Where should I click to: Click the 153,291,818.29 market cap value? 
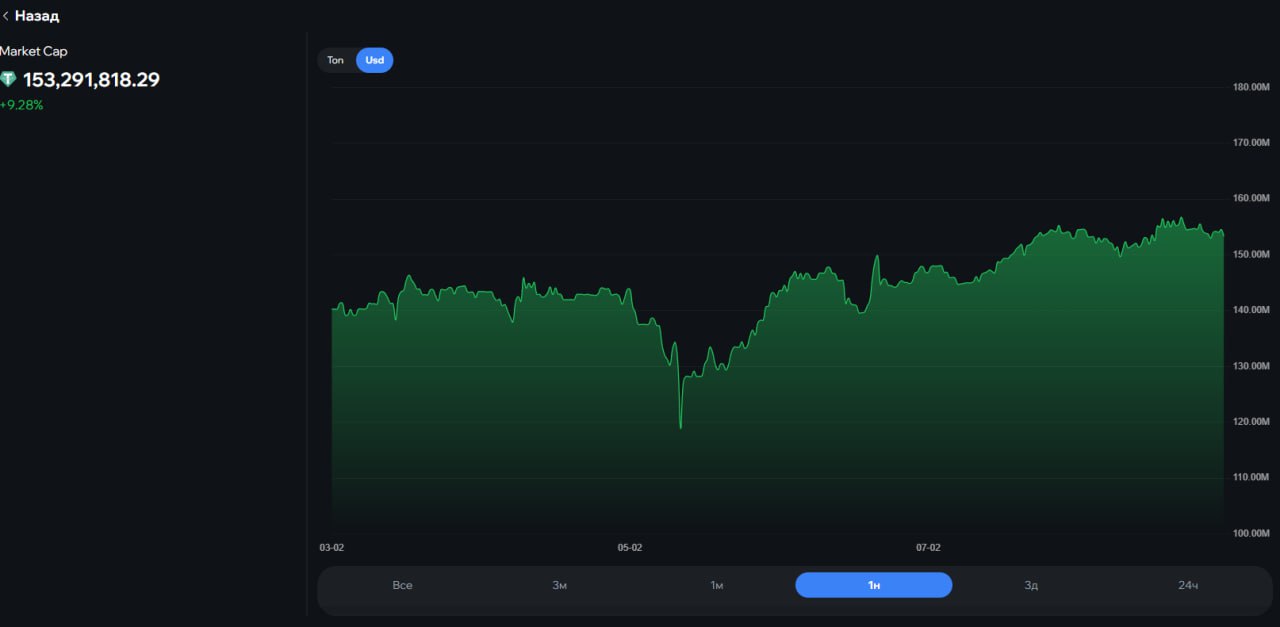(91, 80)
